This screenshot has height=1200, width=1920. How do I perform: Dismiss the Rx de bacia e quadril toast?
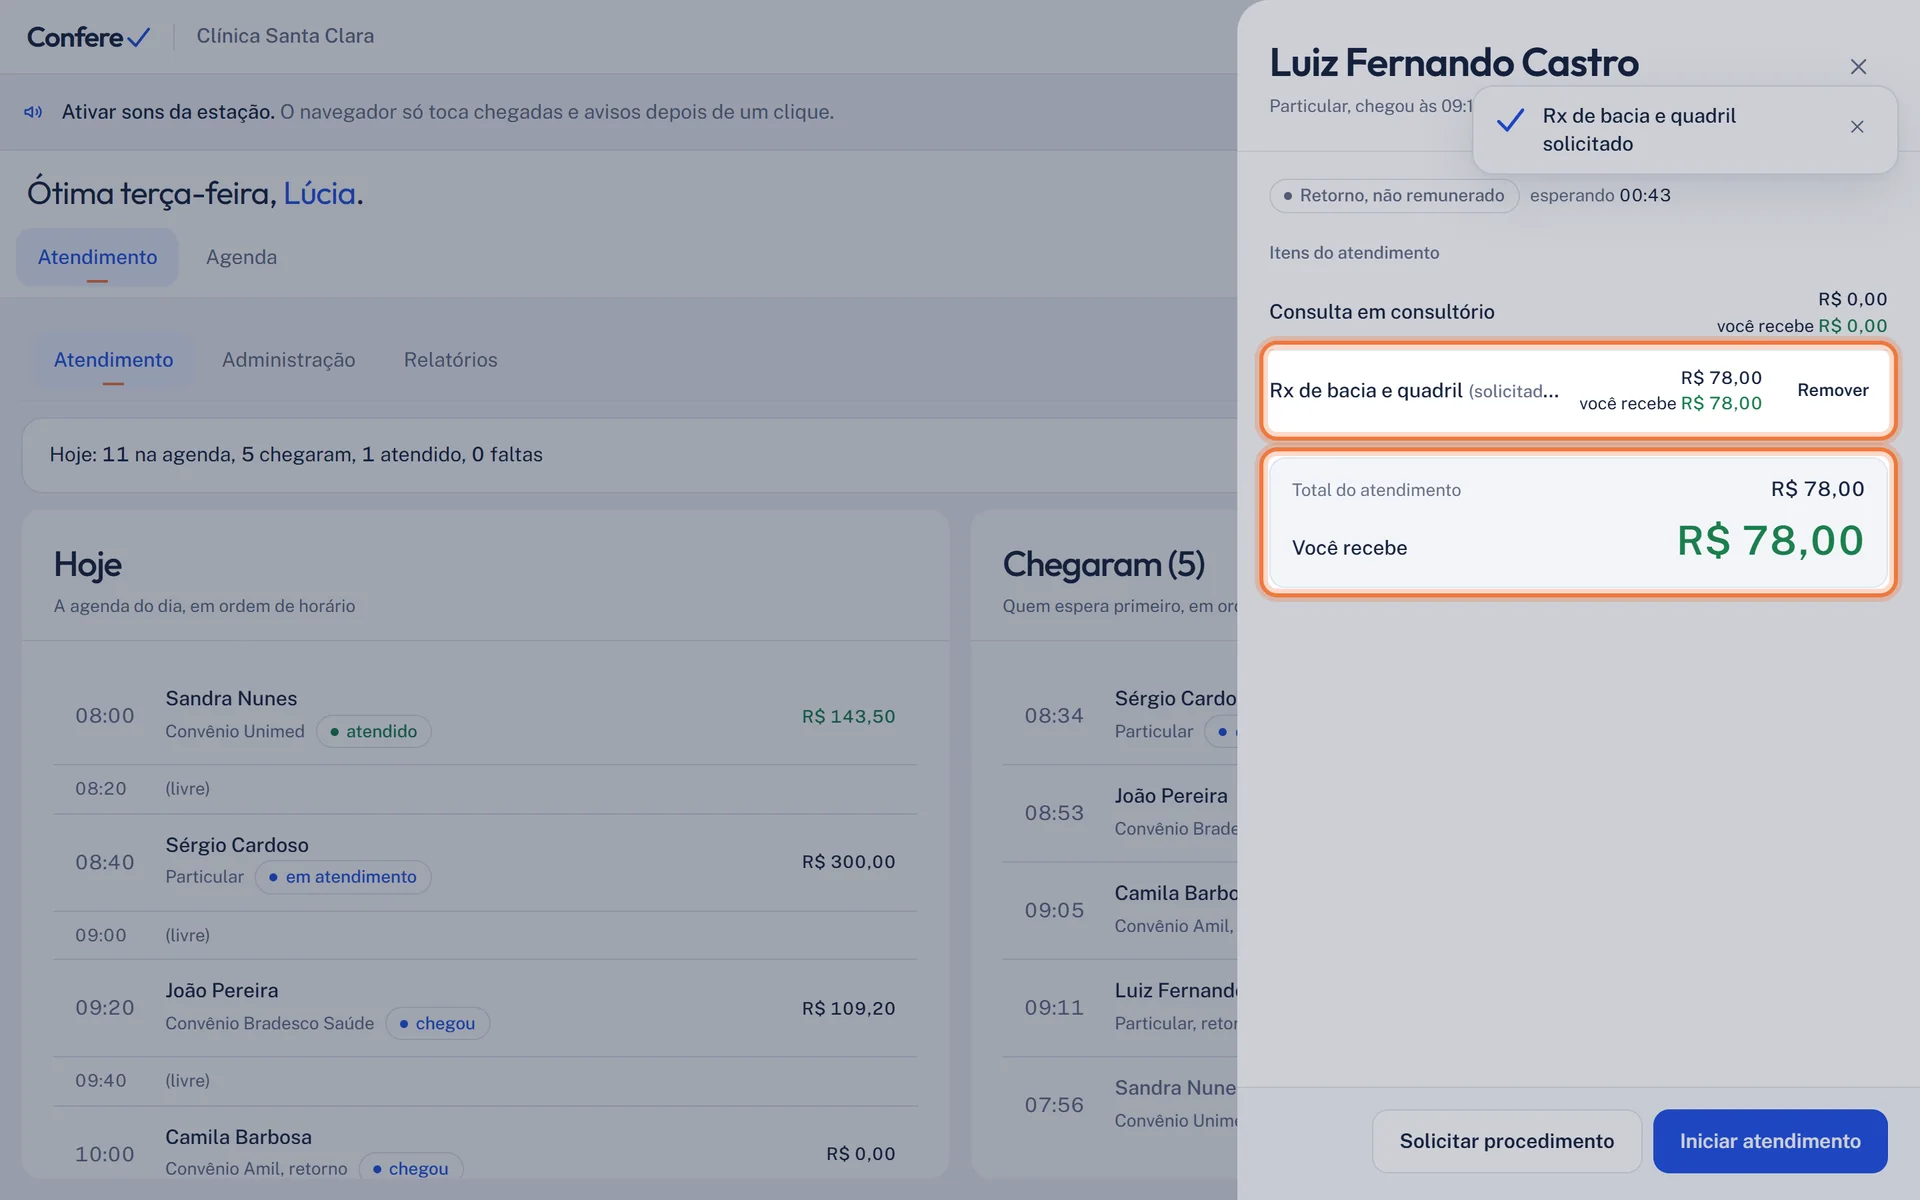click(1857, 127)
